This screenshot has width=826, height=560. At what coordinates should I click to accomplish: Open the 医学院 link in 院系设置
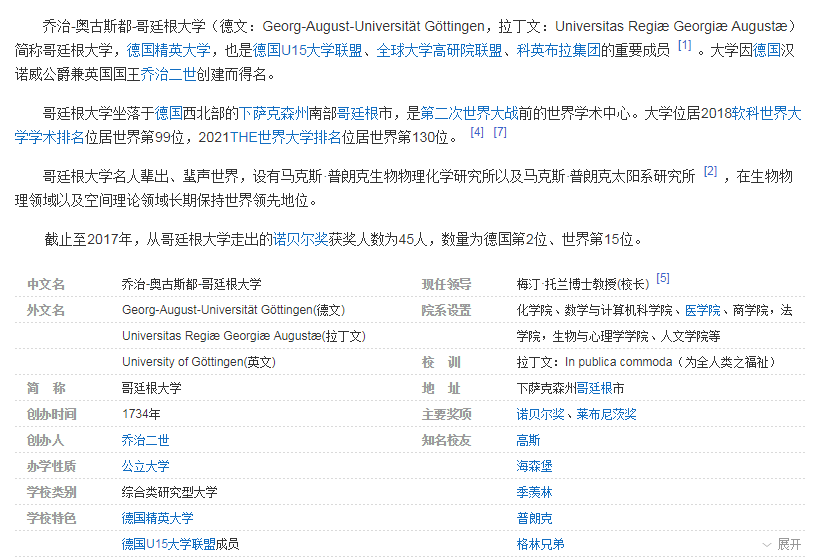tap(702, 310)
